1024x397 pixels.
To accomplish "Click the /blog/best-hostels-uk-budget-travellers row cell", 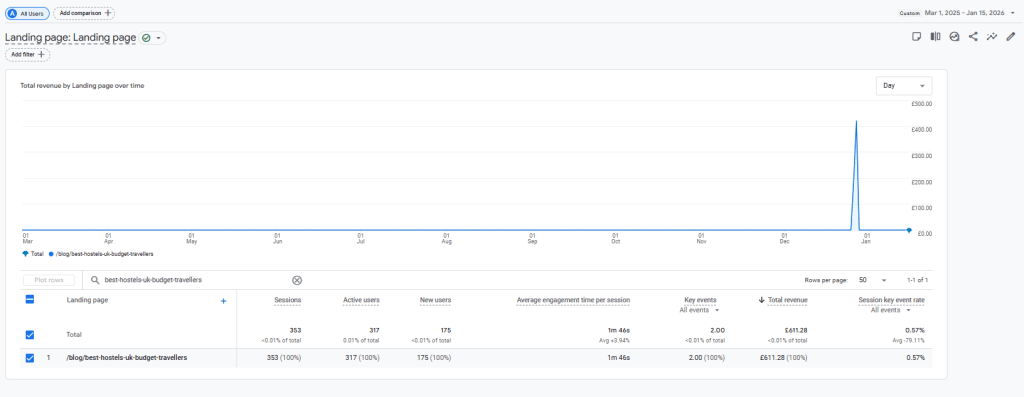I will pyautogui.click(x=127, y=358).
